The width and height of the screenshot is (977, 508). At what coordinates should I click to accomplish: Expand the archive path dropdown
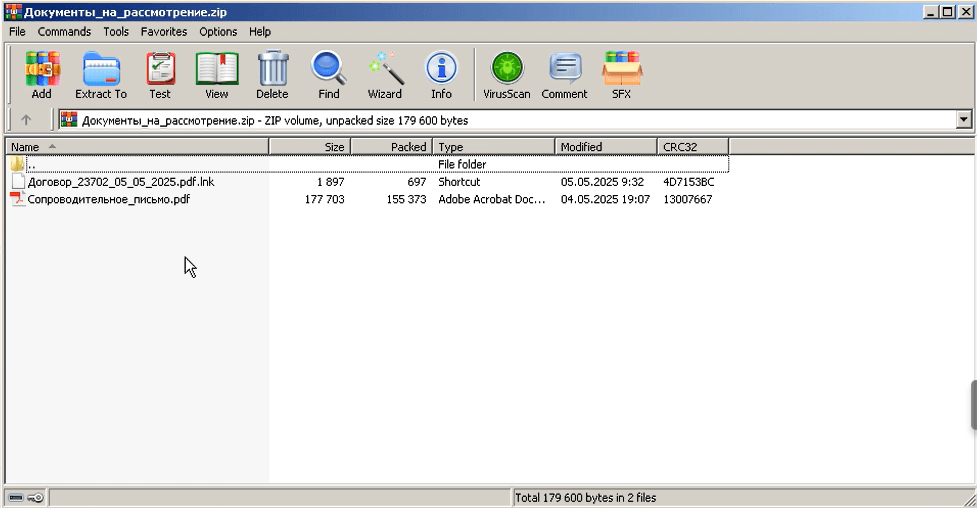click(x=964, y=120)
